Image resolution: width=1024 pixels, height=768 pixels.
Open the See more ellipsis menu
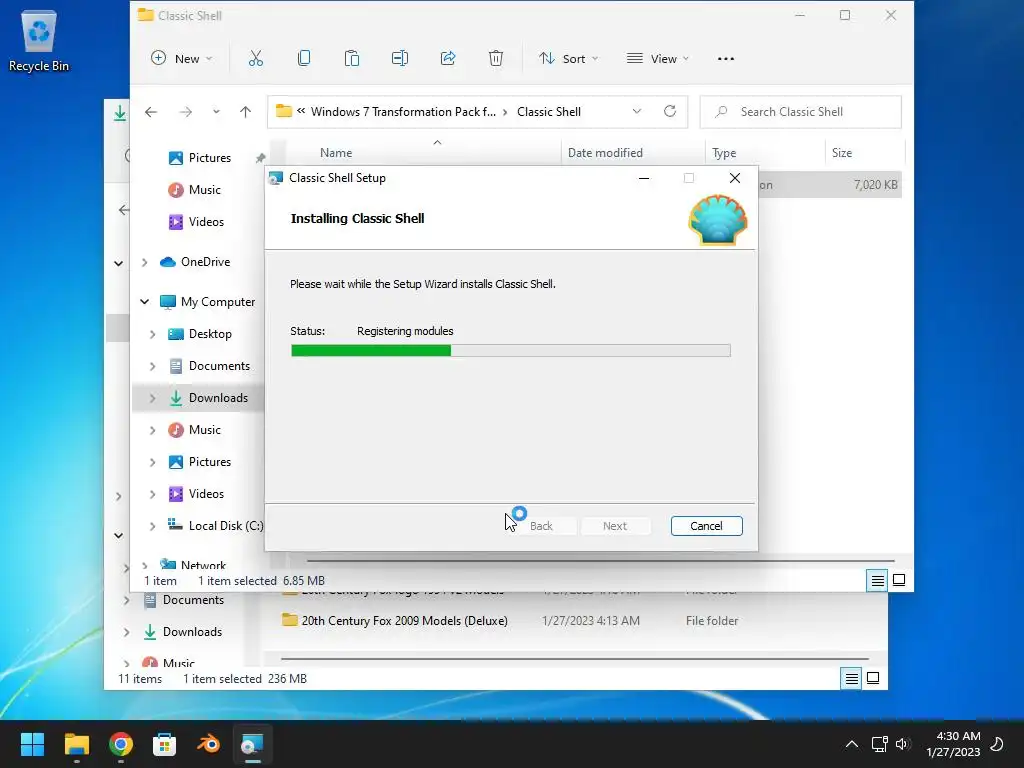[726, 59]
